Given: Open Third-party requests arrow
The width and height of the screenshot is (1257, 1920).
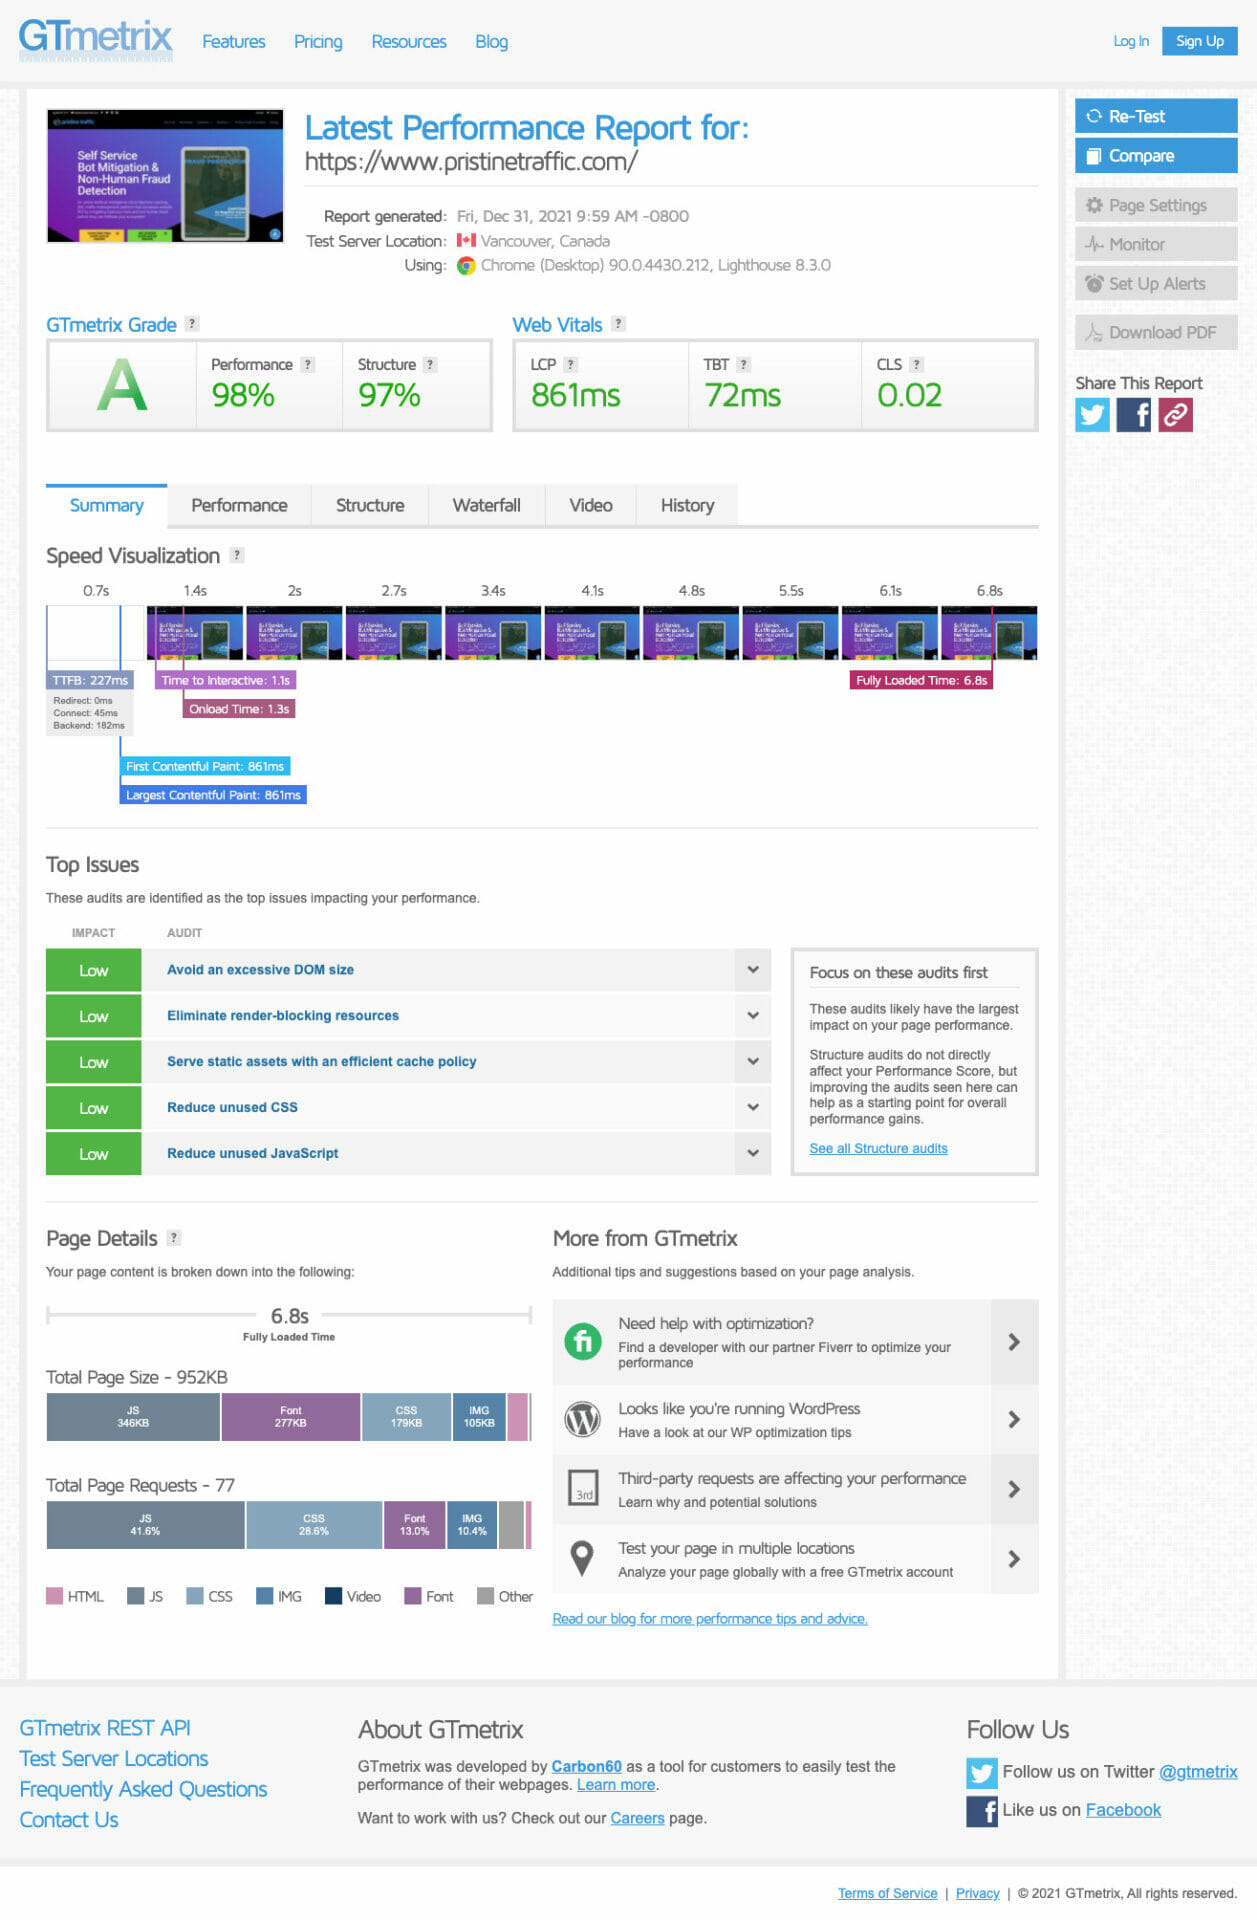Looking at the screenshot, I should tap(1014, 1489).
